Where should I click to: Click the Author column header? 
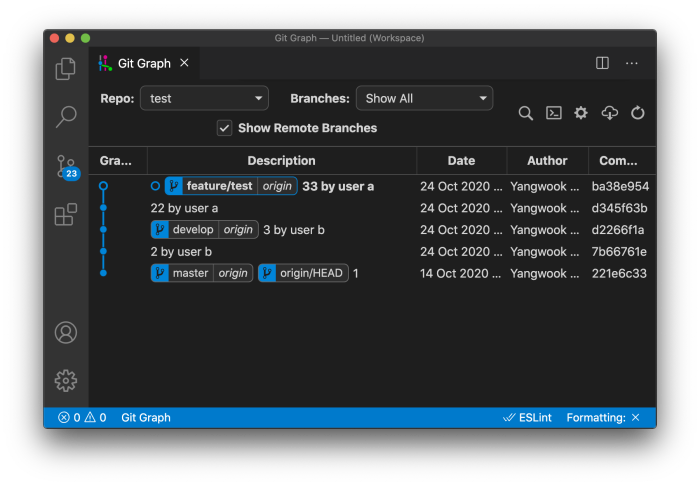pyautogui.click(x=547, y=161)
